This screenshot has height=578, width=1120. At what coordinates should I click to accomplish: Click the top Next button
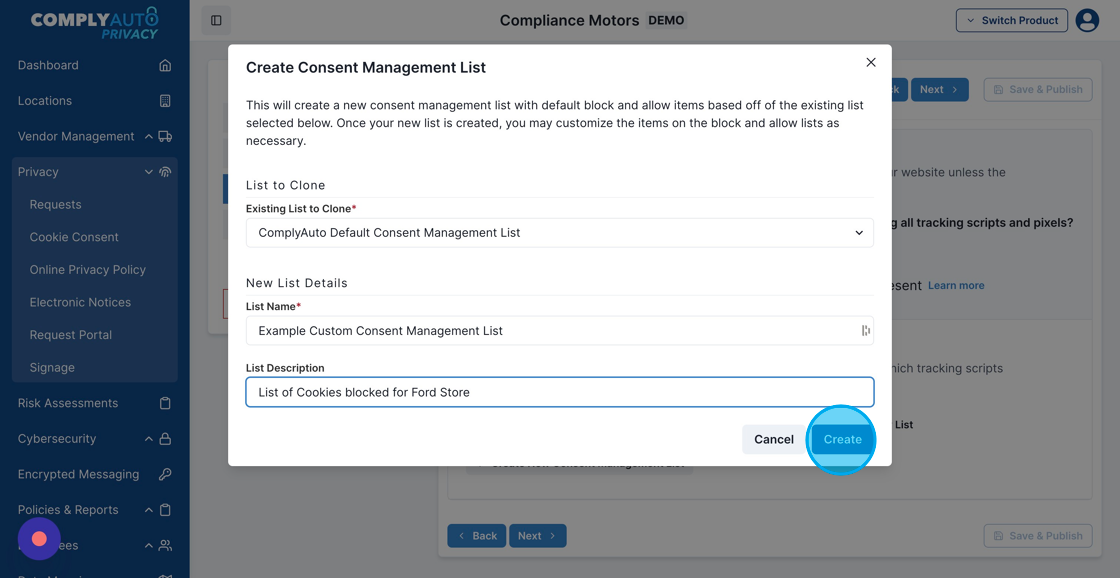coord(939,89)
